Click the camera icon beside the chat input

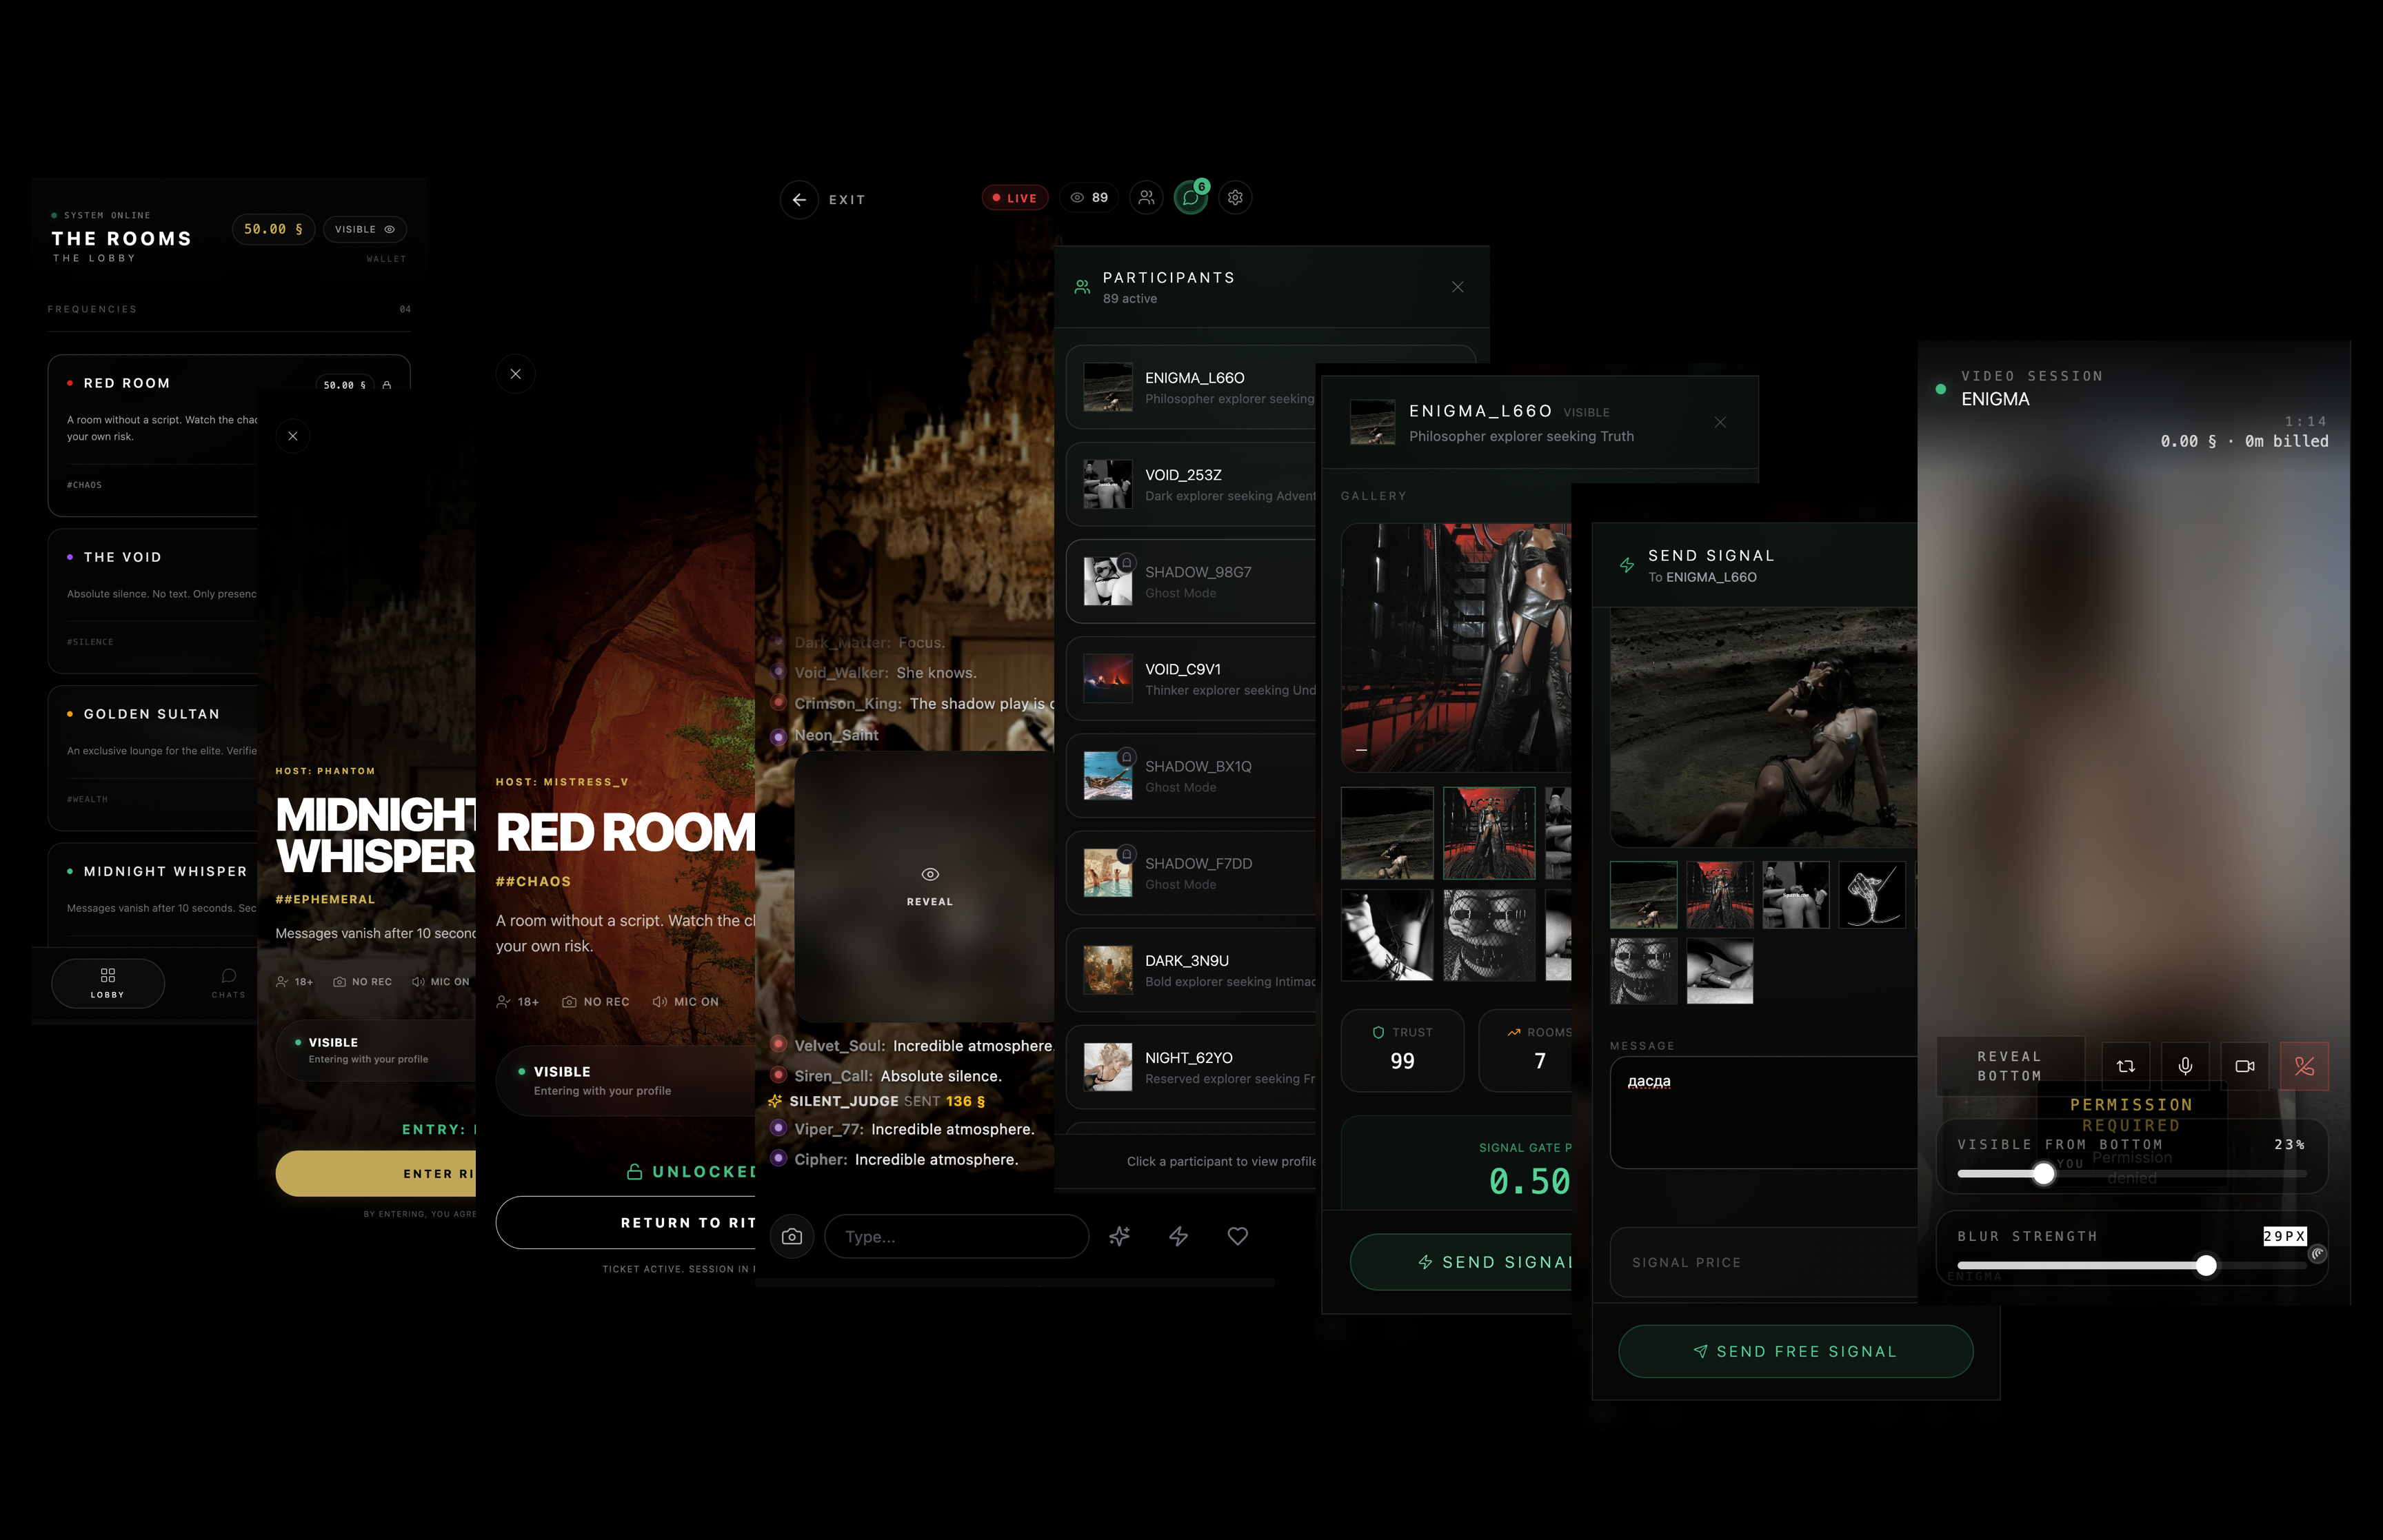[792, 1237]
